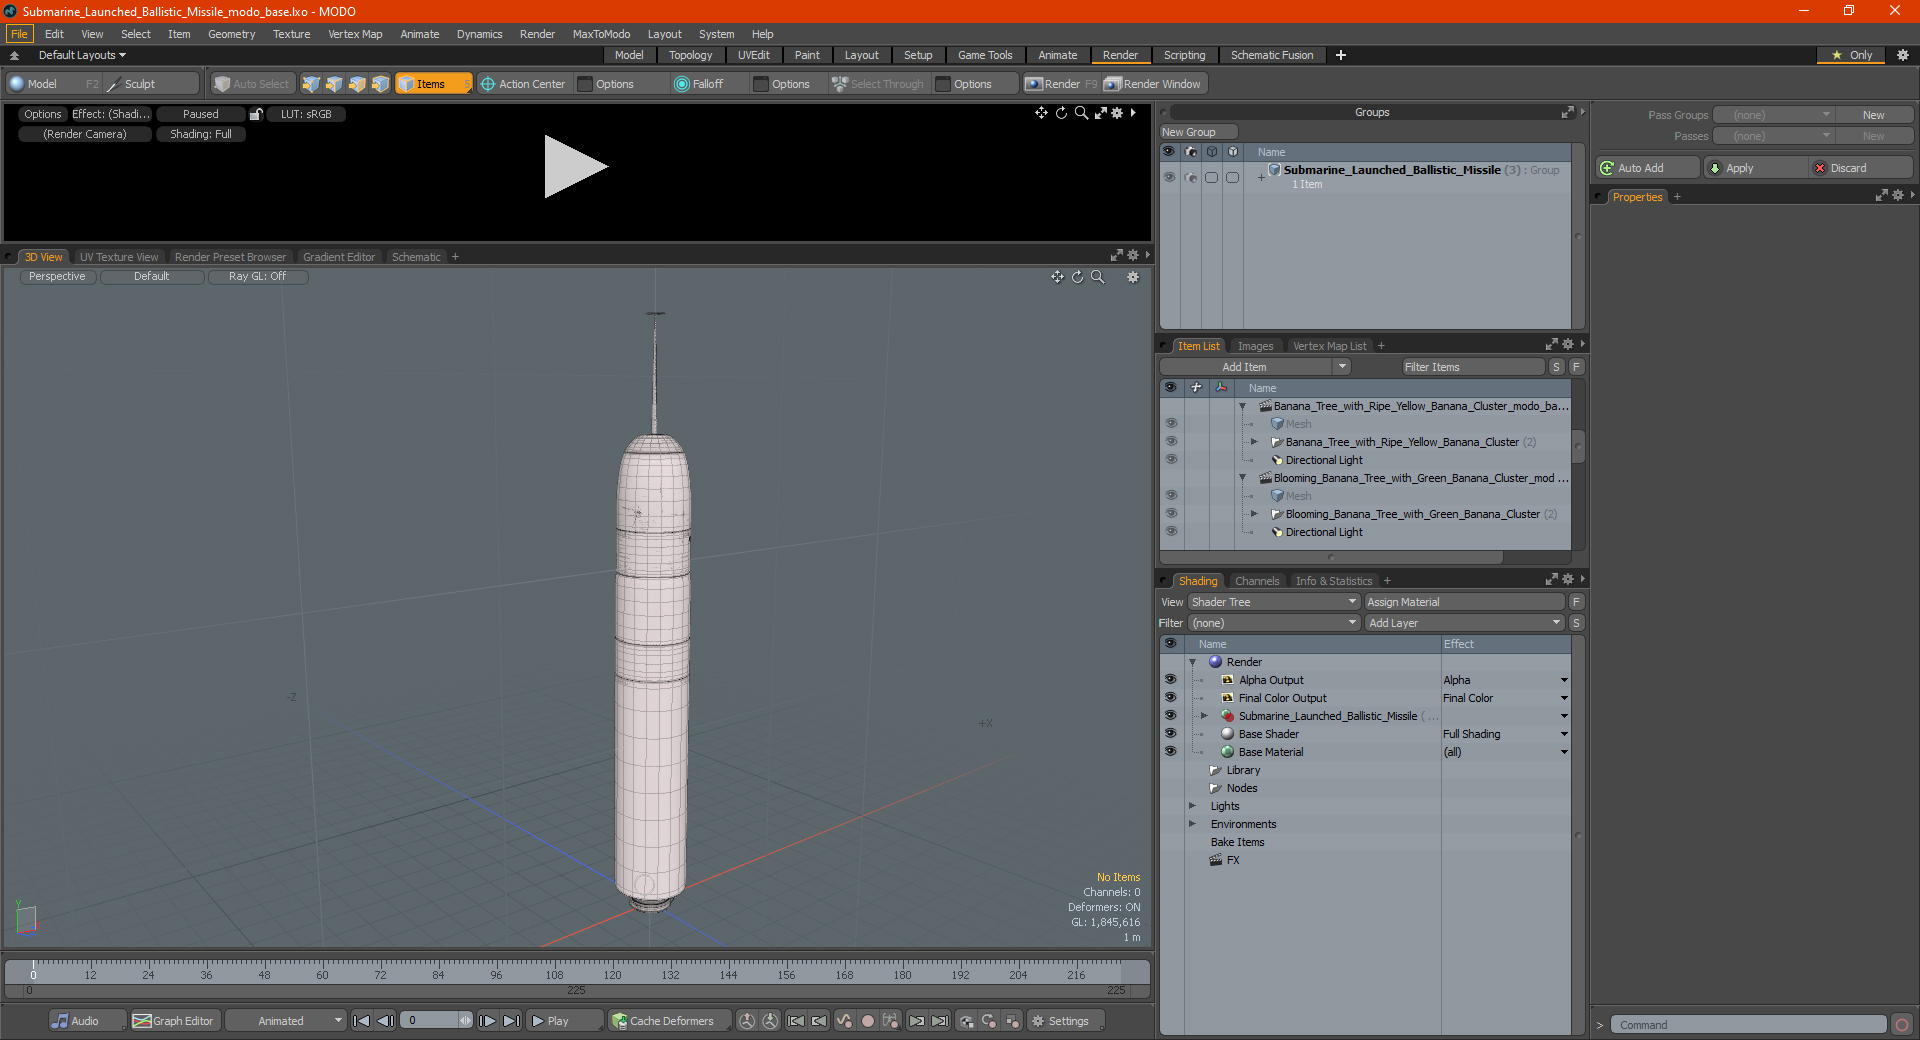Open 3D viewport gear settings
Viewport: 1920px width, 1040px height.
click(1133, 277)
